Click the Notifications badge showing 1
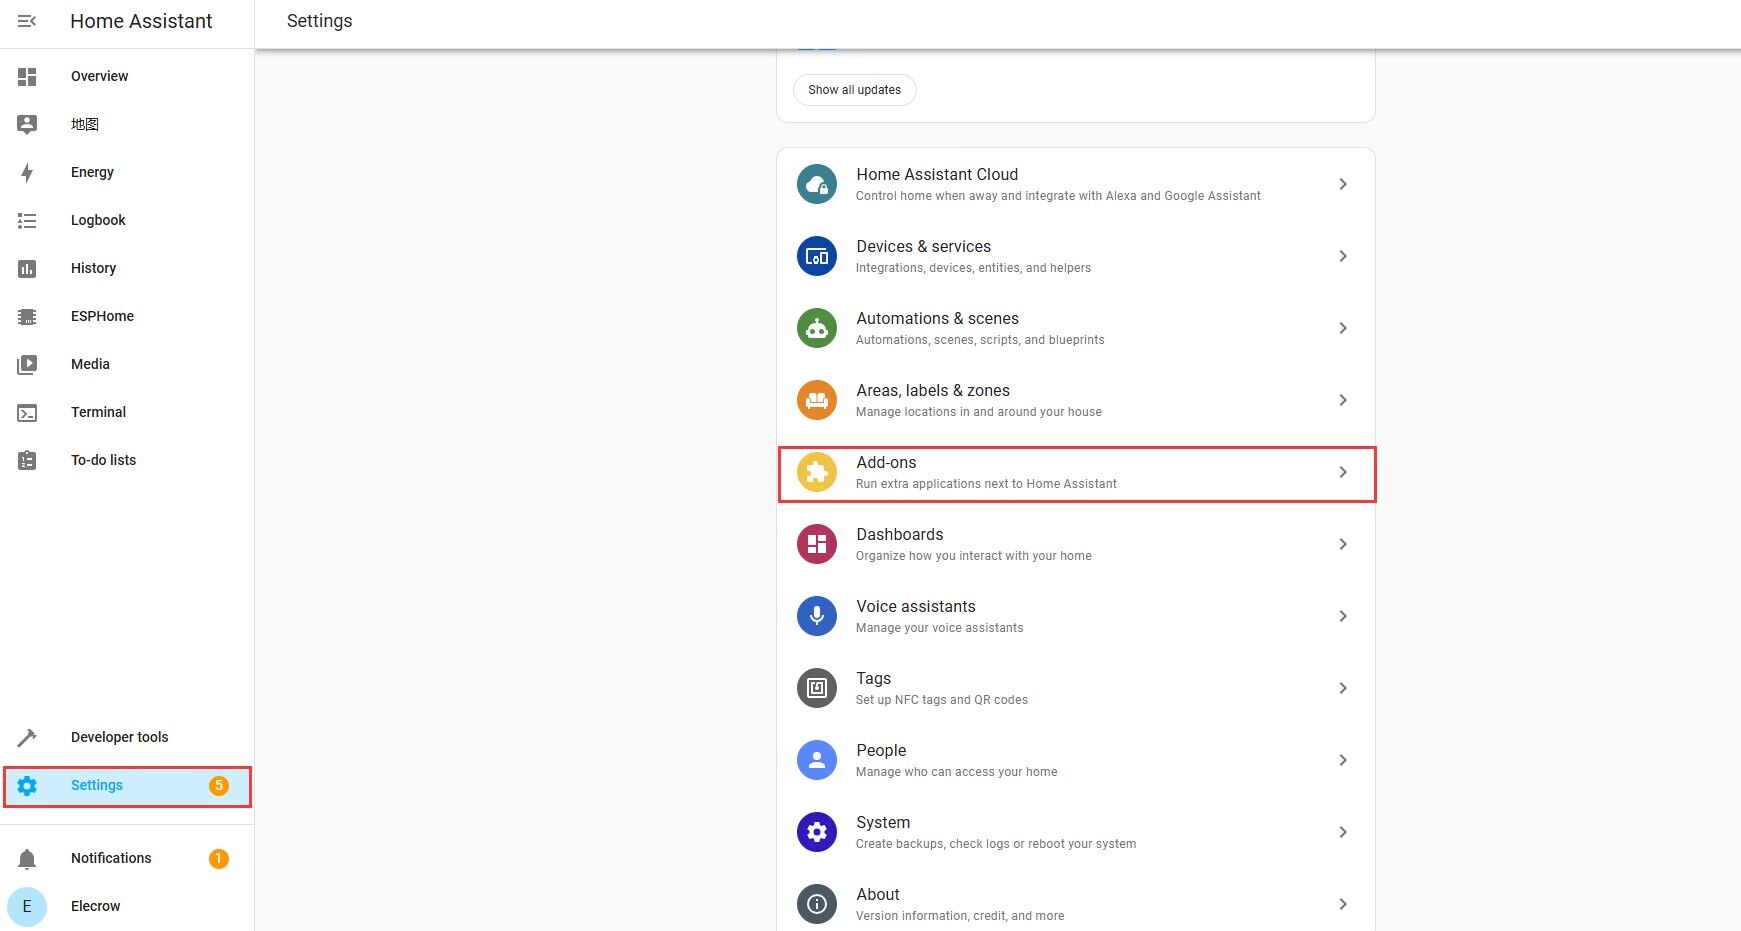This screenshot has width=1741, height=931. coord(219,858)
